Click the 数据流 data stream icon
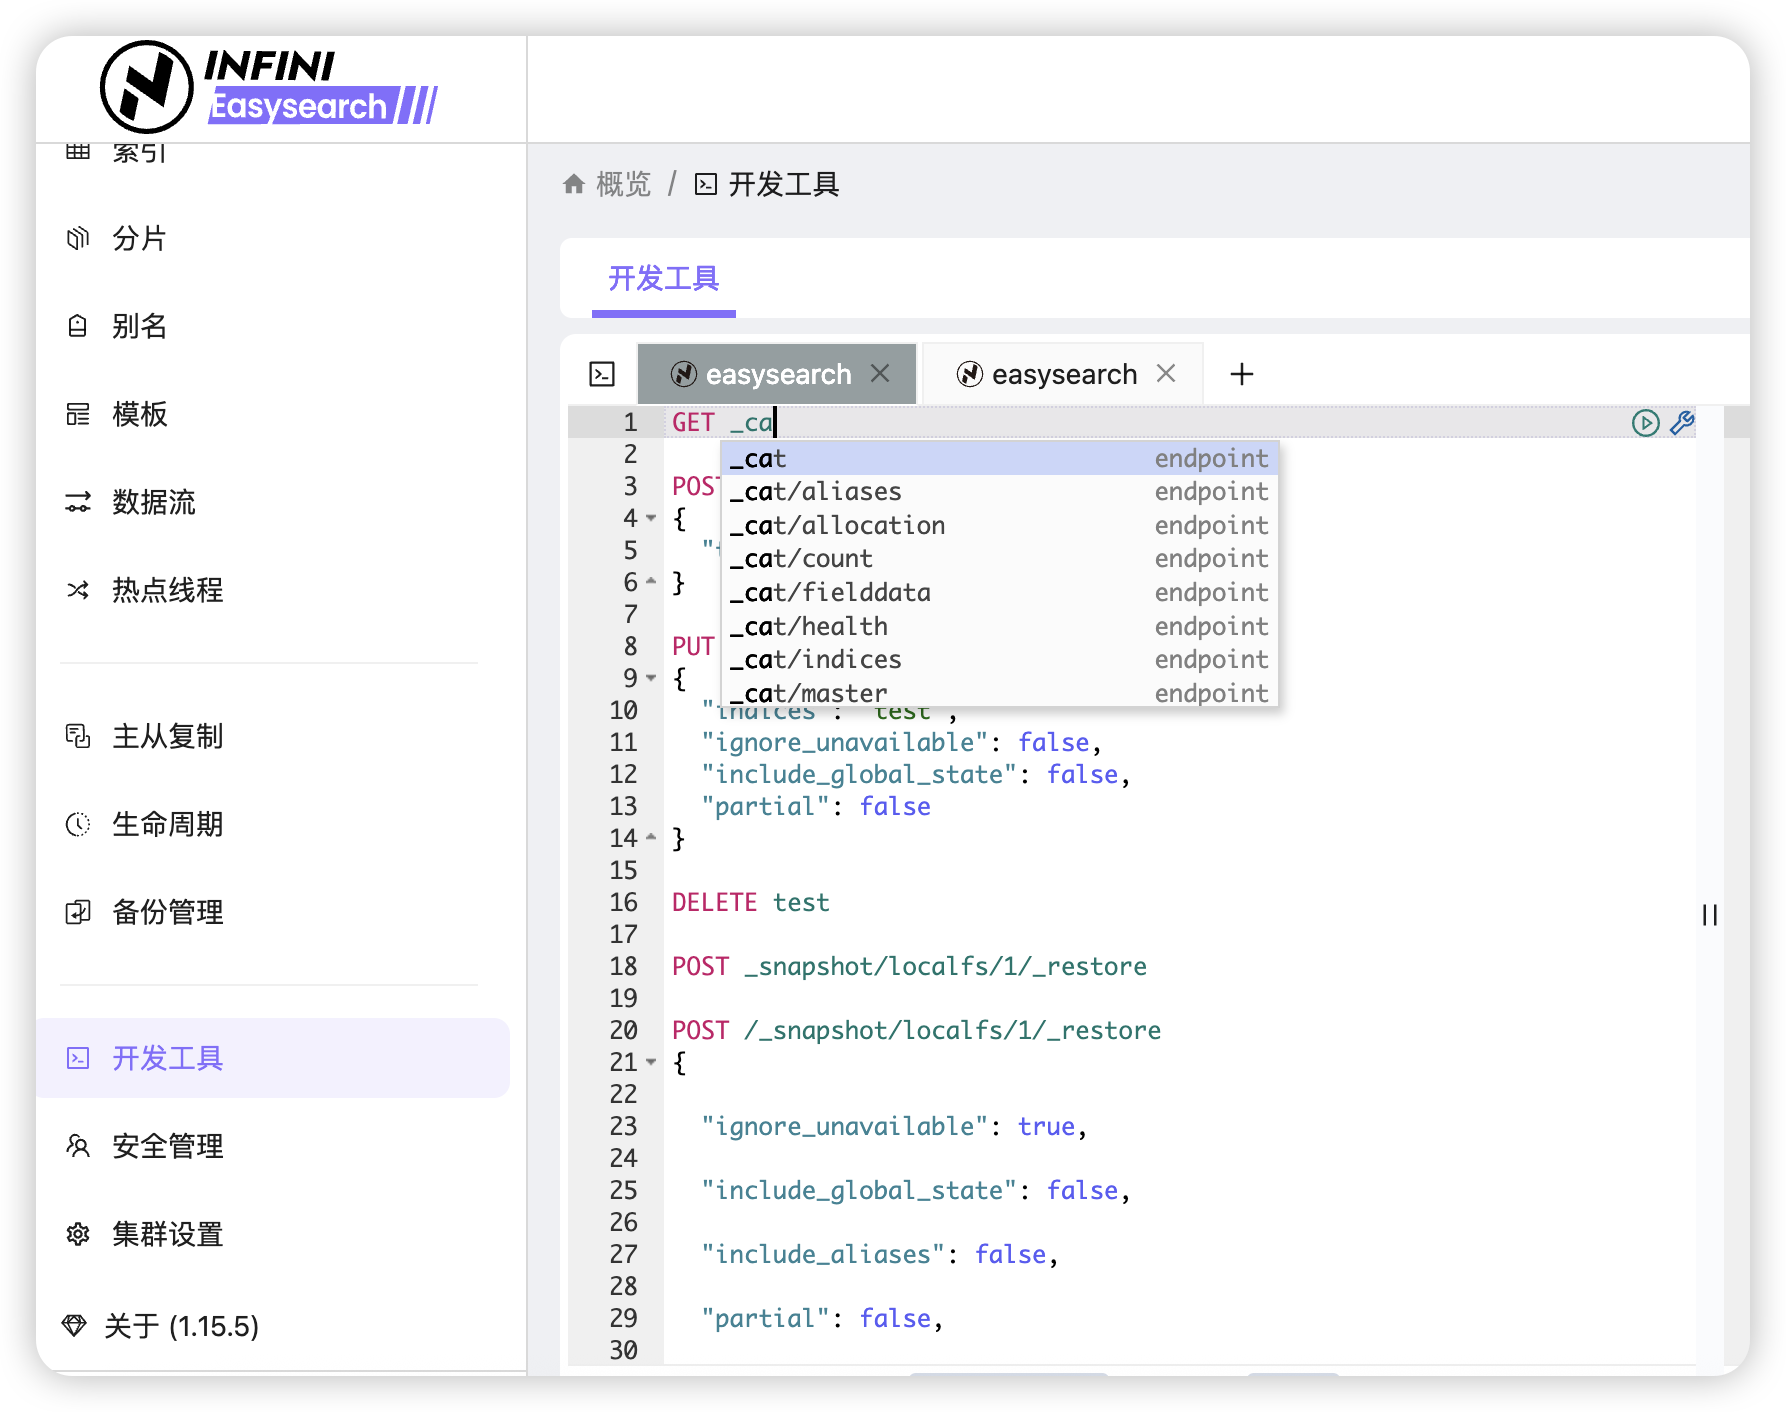The image size is (1786, 1412). tap(78, 502)
